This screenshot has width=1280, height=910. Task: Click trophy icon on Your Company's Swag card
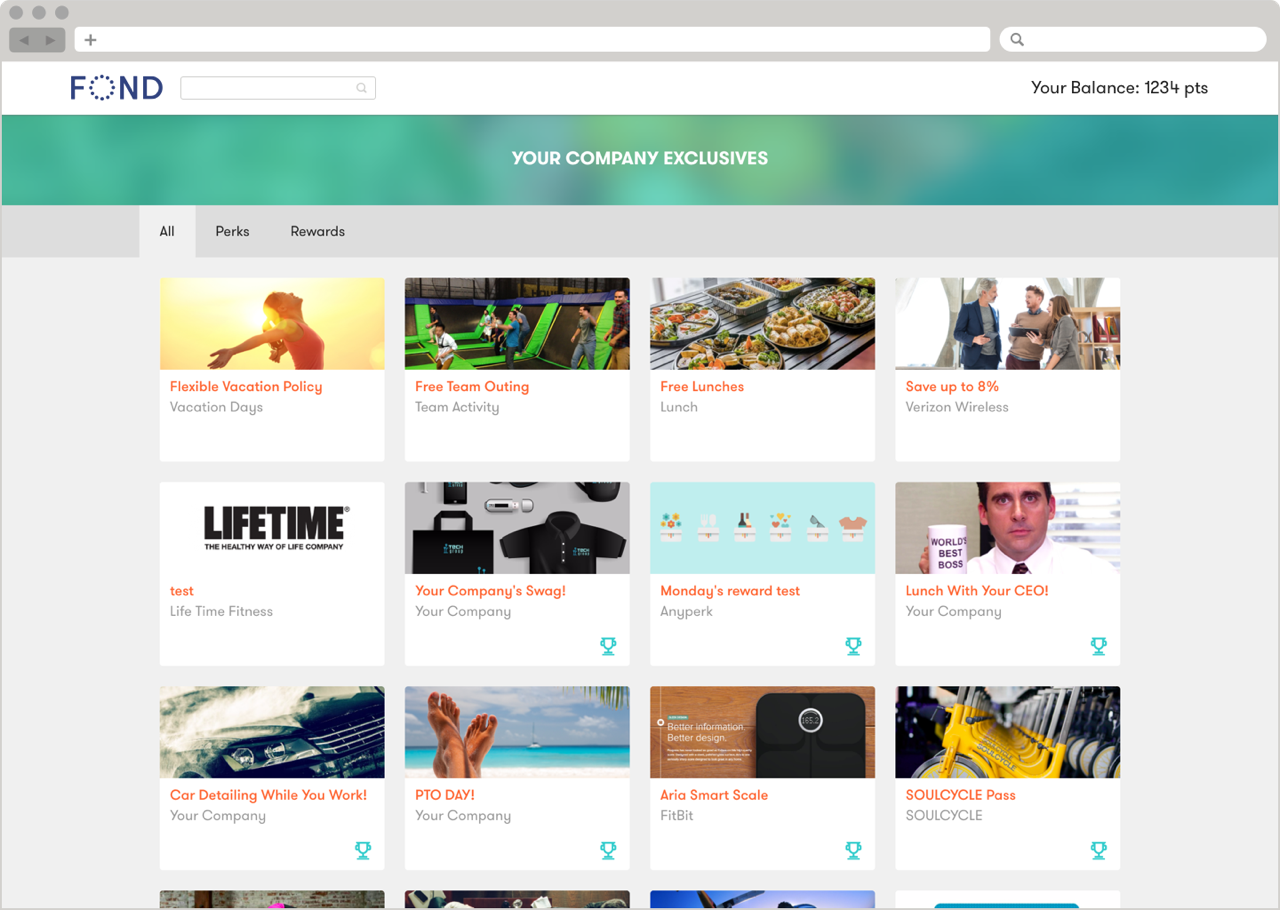tap(608, 646)
